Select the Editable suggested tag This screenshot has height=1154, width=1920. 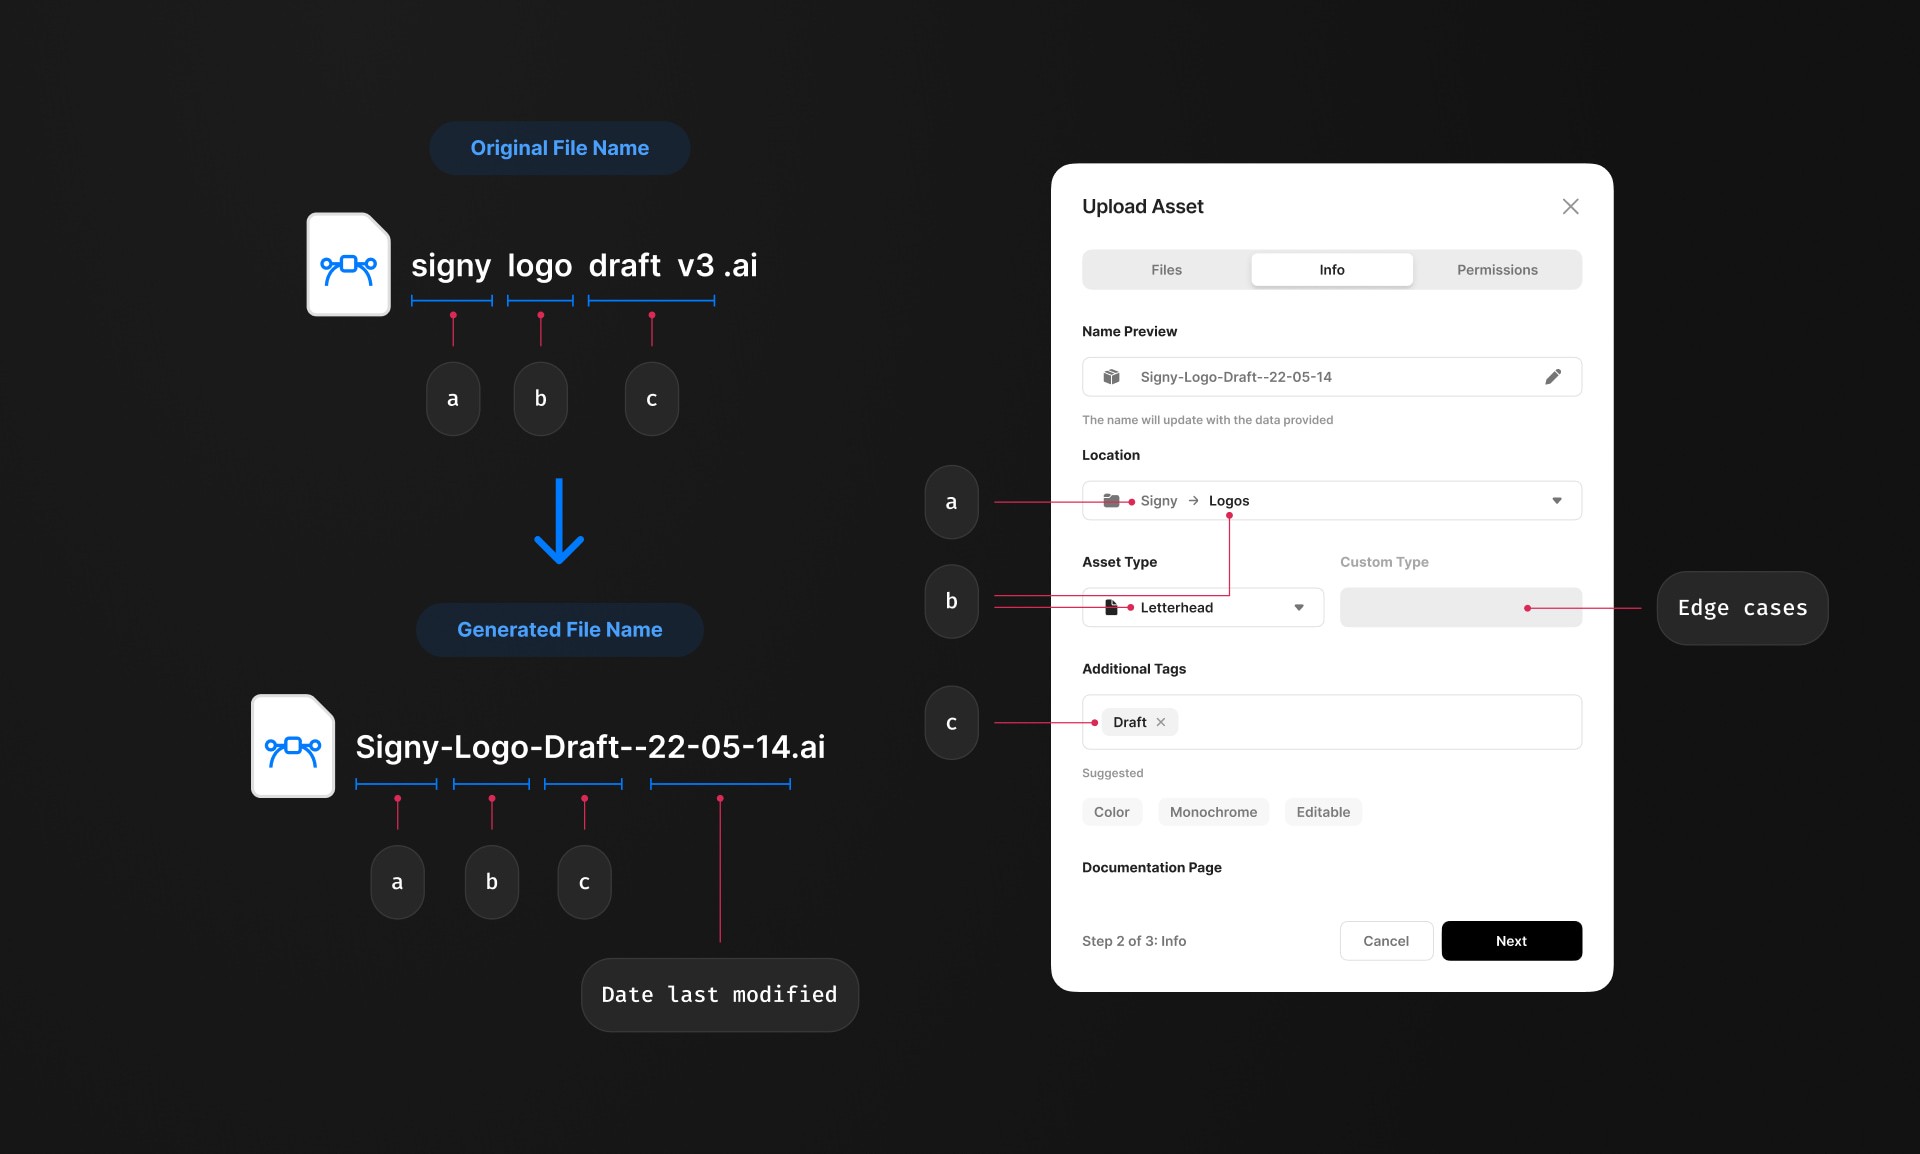click(x=1323, y=810)
